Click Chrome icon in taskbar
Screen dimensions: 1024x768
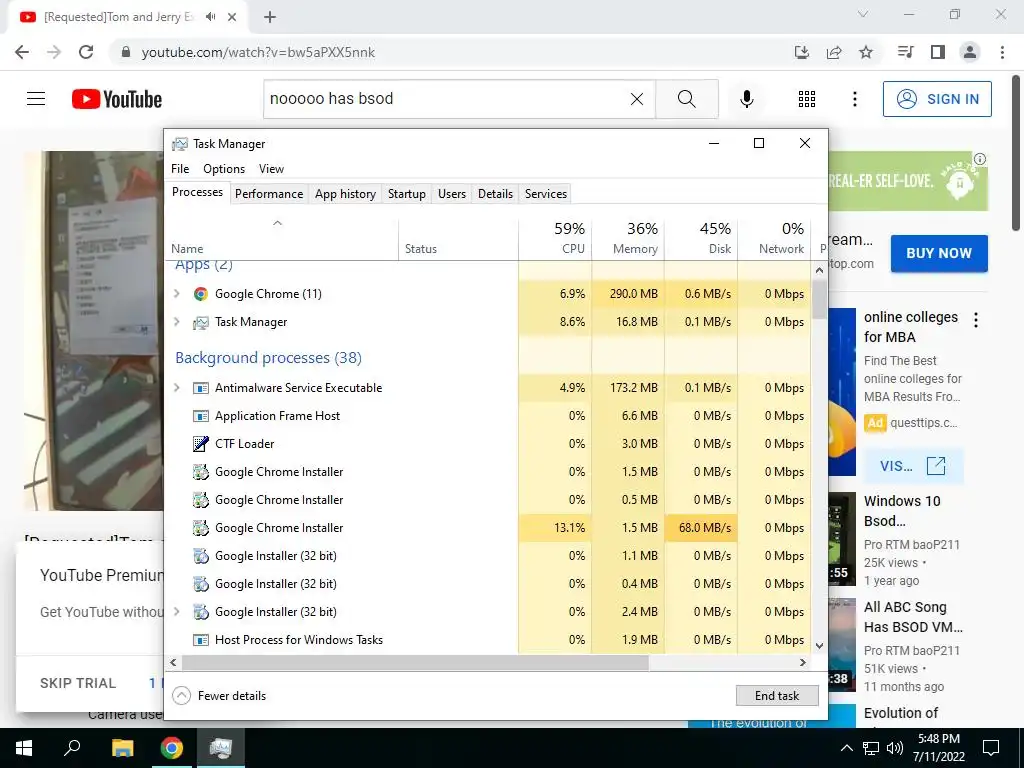pos(172,748)
